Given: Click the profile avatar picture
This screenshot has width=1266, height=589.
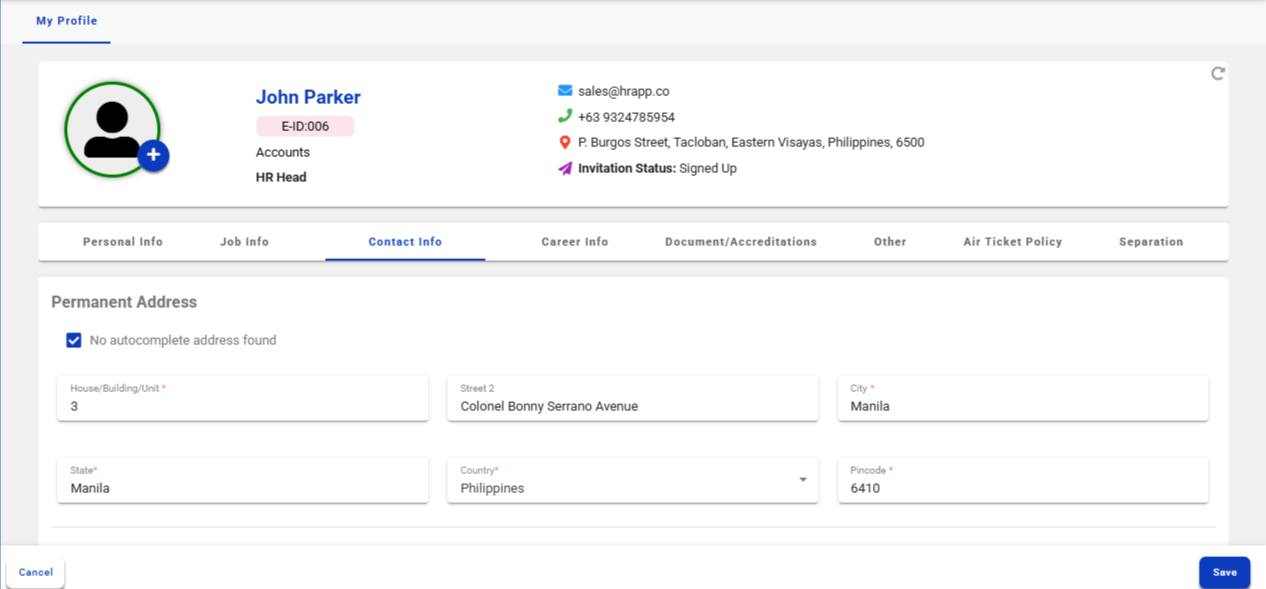Looking at the screenshot, I should (111, 130).
